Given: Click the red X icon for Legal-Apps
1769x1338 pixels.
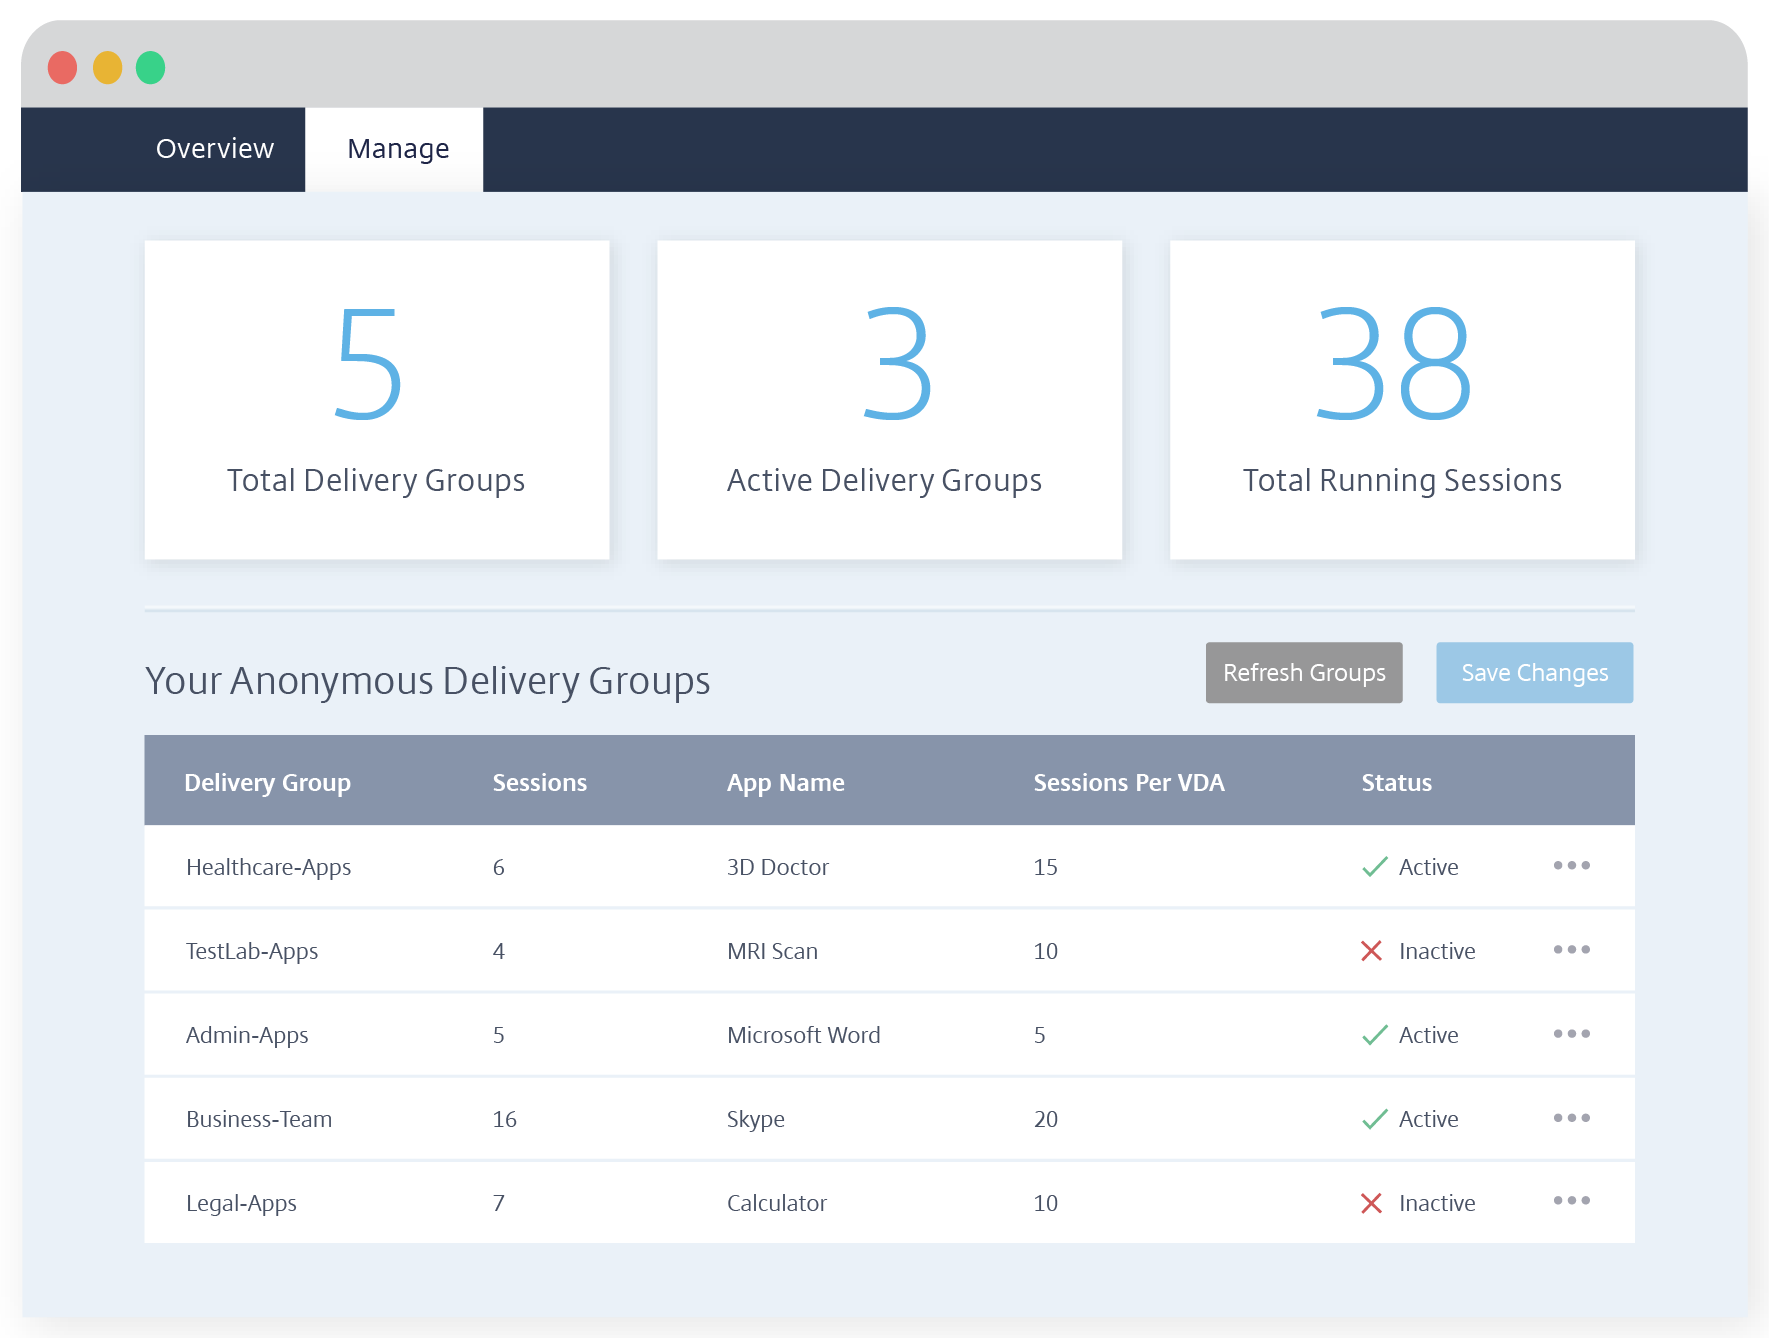Looking at the screenshot, I should point(1371,1203).
